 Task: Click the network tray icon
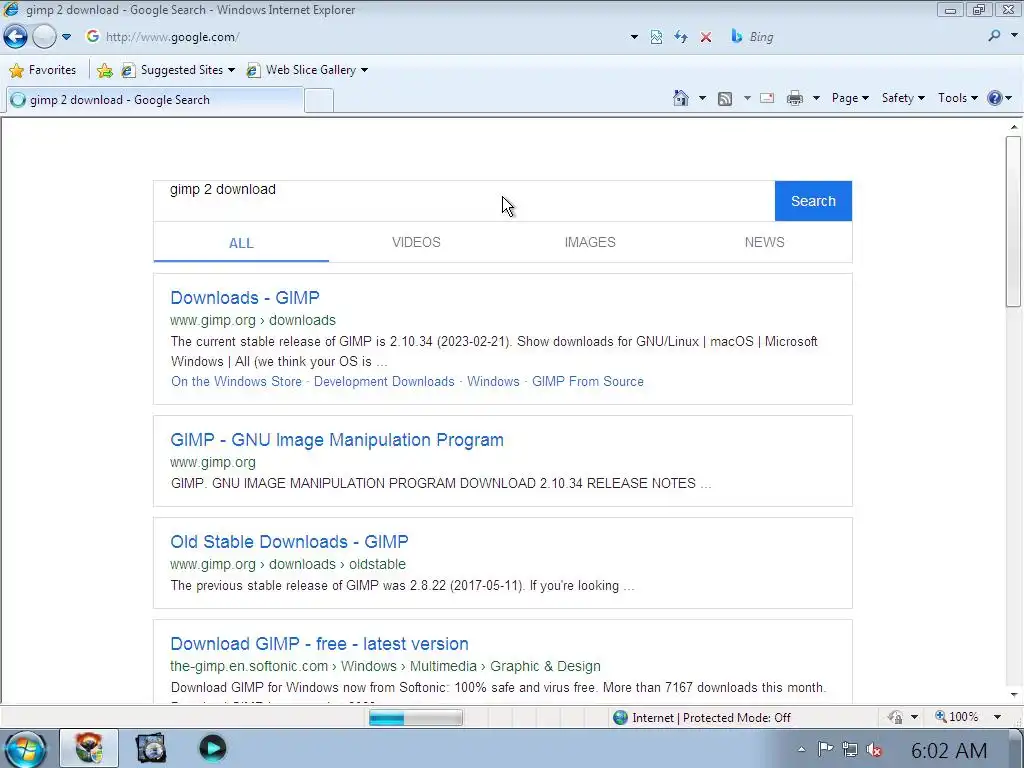850,750
